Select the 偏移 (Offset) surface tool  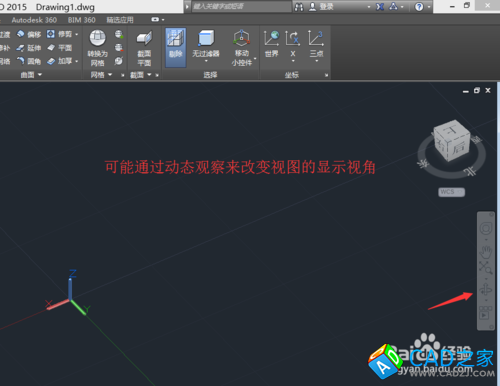pyautogui.click(x=29, y=34)
